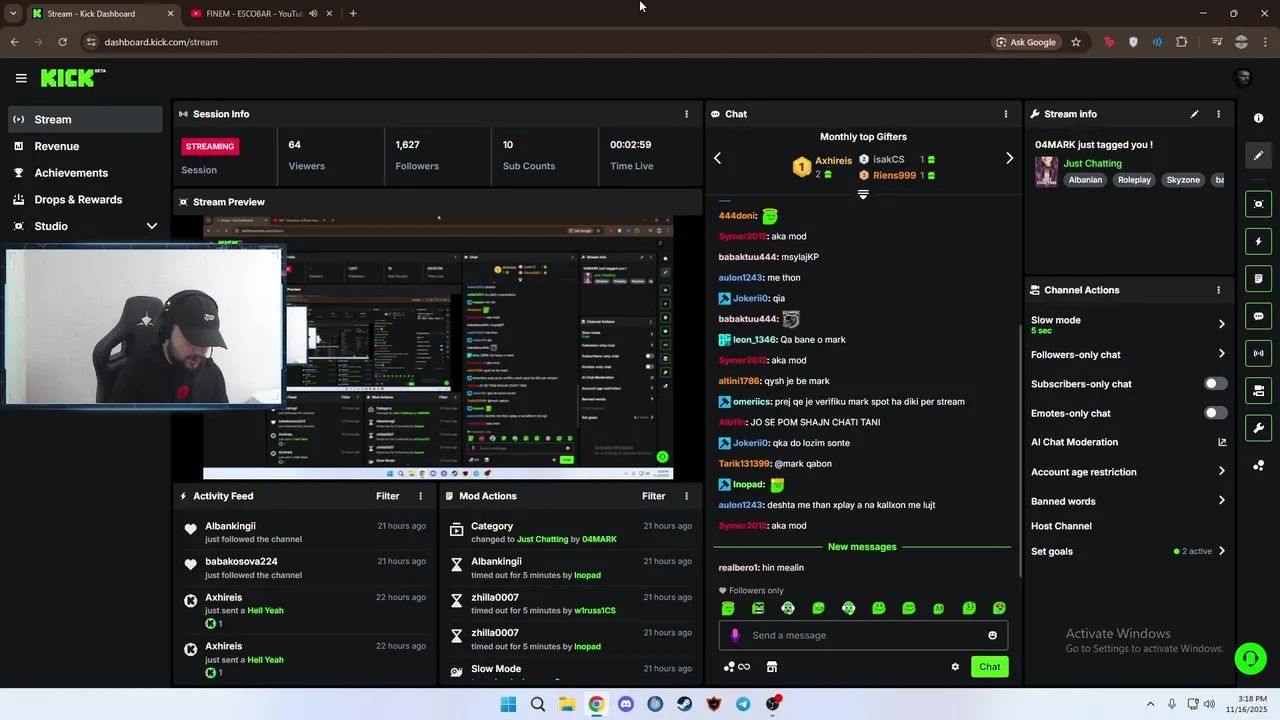Select the pencil edit-layout icon in right sidebar

(x=1258, y=155)
